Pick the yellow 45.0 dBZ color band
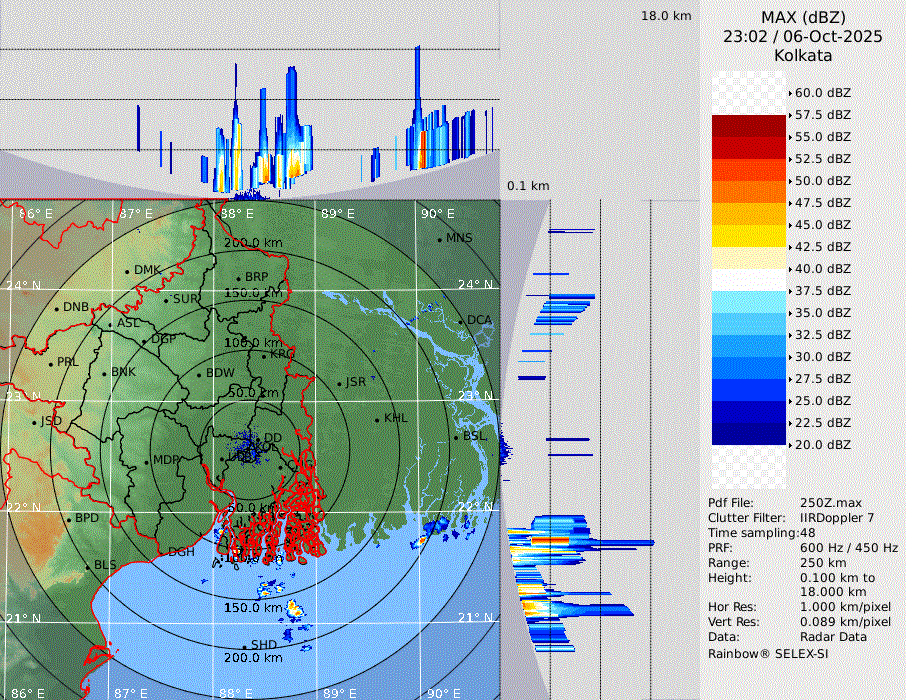 coord(749,235)
